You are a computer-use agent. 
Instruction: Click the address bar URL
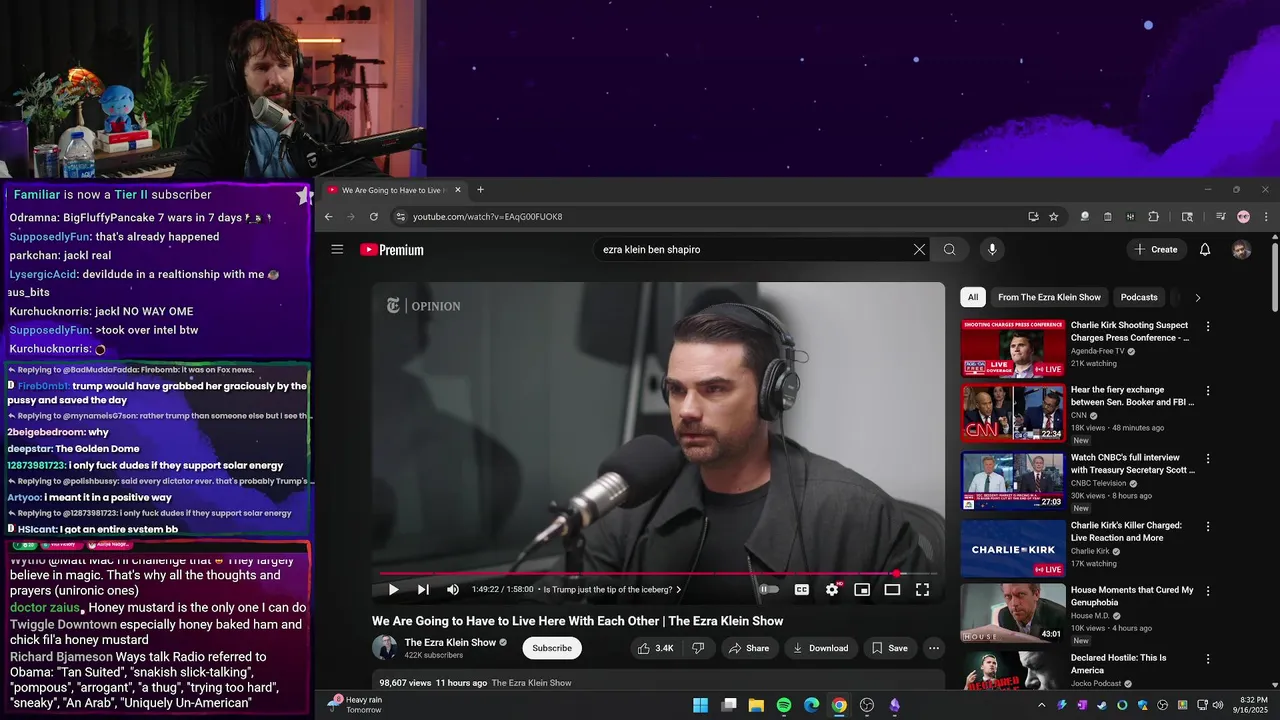coord(488,216)
